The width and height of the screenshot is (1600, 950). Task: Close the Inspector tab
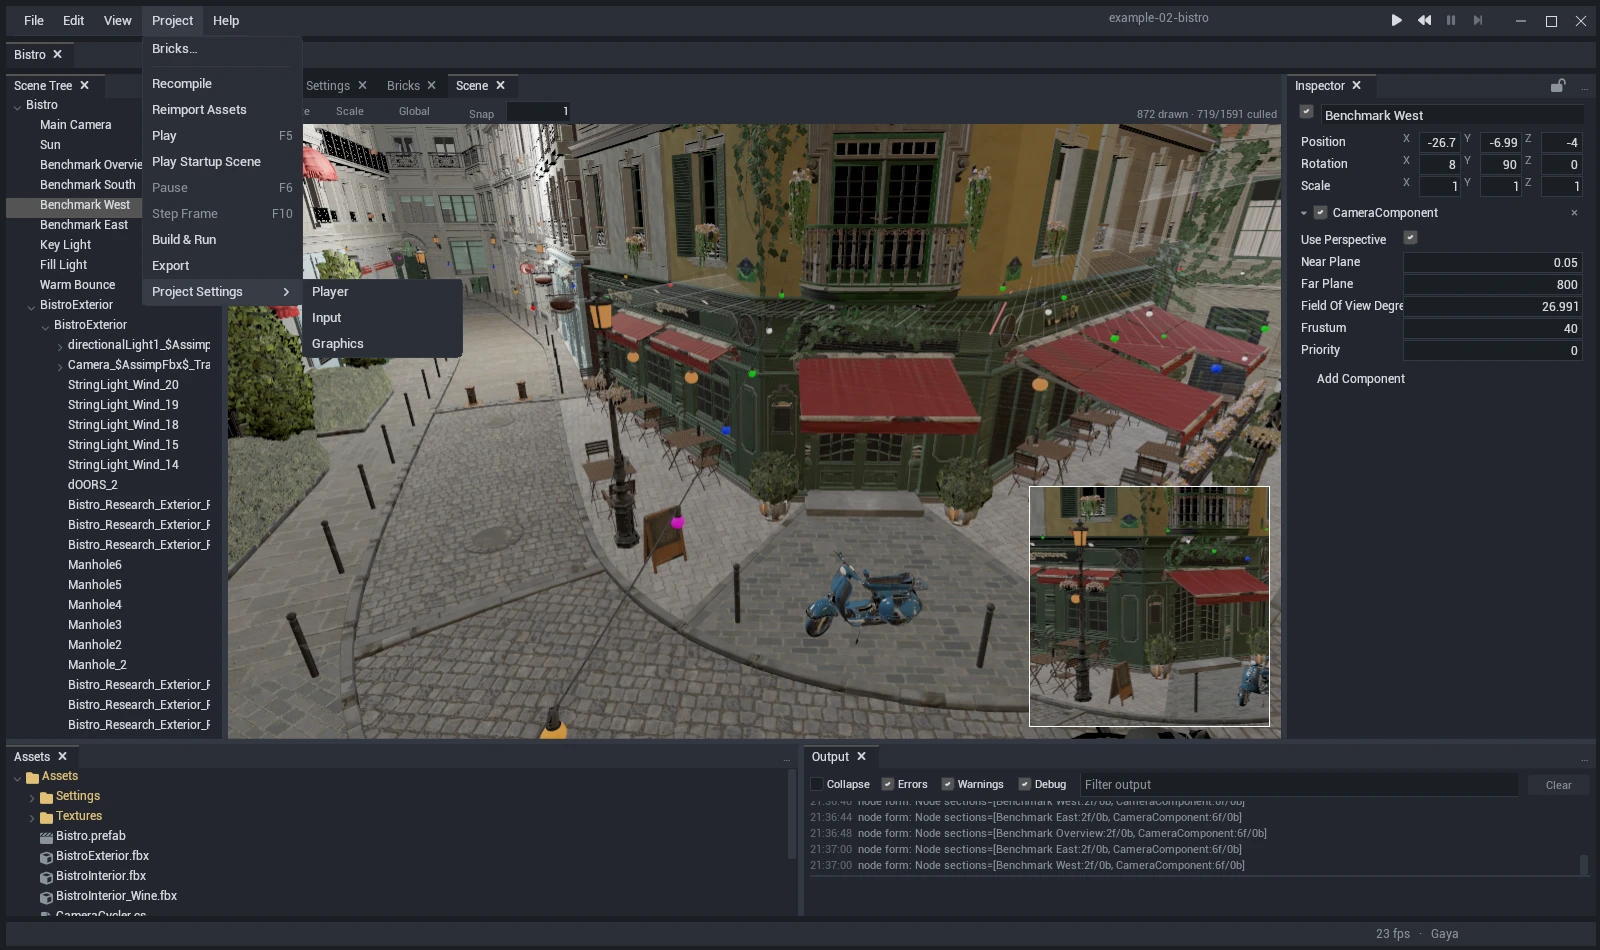(1357, 86)
